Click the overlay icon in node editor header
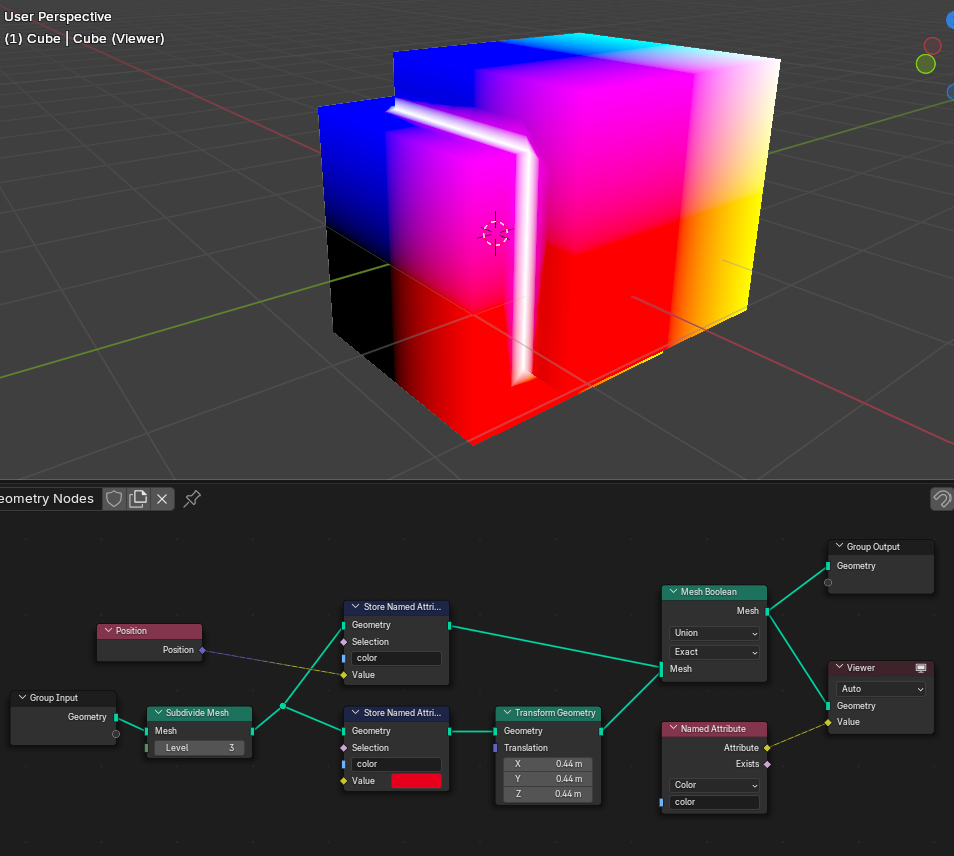Image resolution: width=954 pixels, height=856 pixels. tap(942, 499)
